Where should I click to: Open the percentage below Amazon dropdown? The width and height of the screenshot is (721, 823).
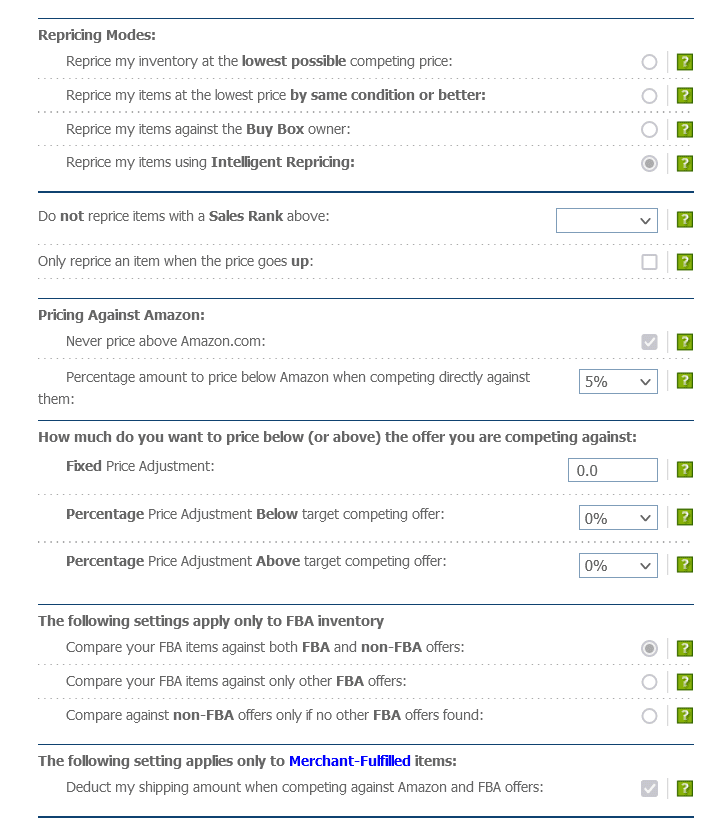[x=618, y=380]
